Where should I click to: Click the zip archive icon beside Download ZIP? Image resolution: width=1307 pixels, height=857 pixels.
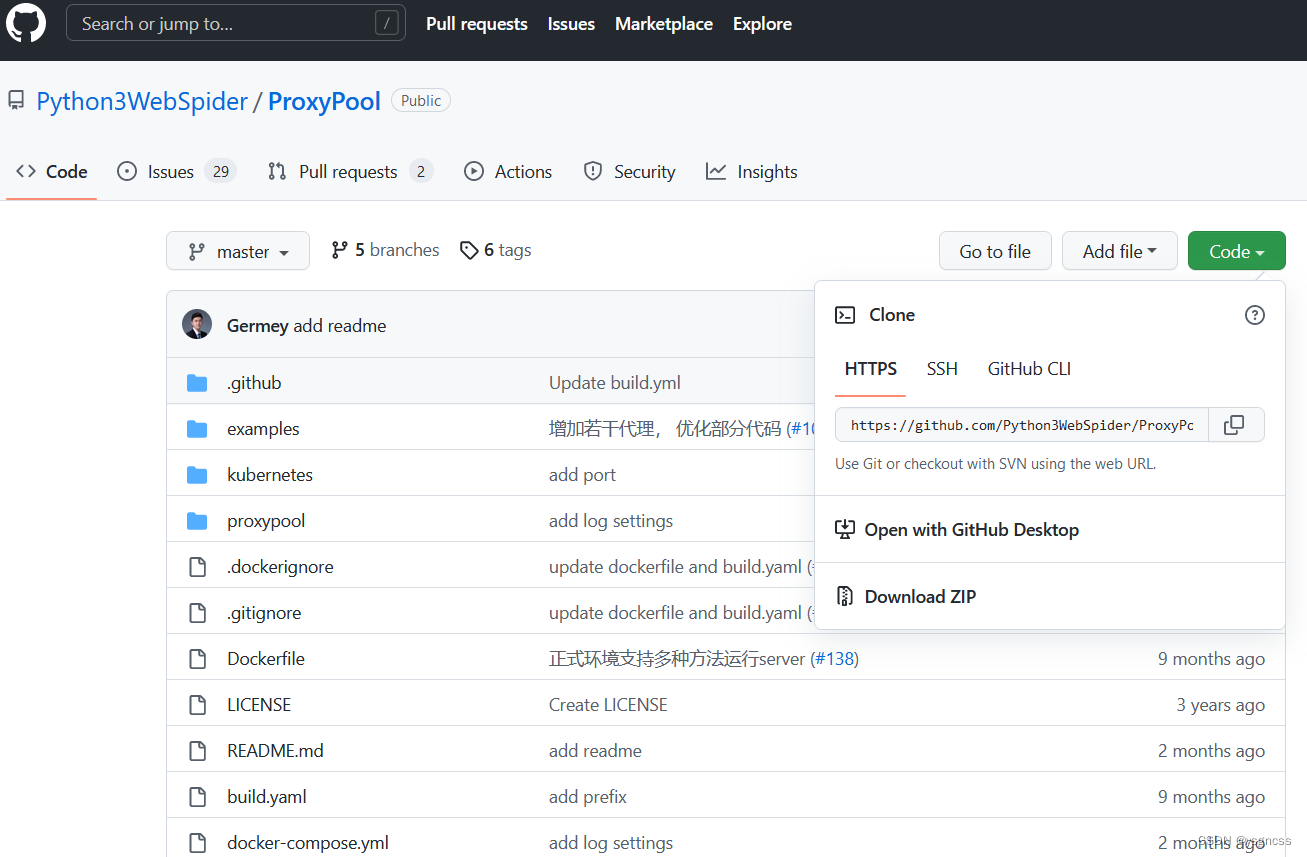(x=845, y=597)
